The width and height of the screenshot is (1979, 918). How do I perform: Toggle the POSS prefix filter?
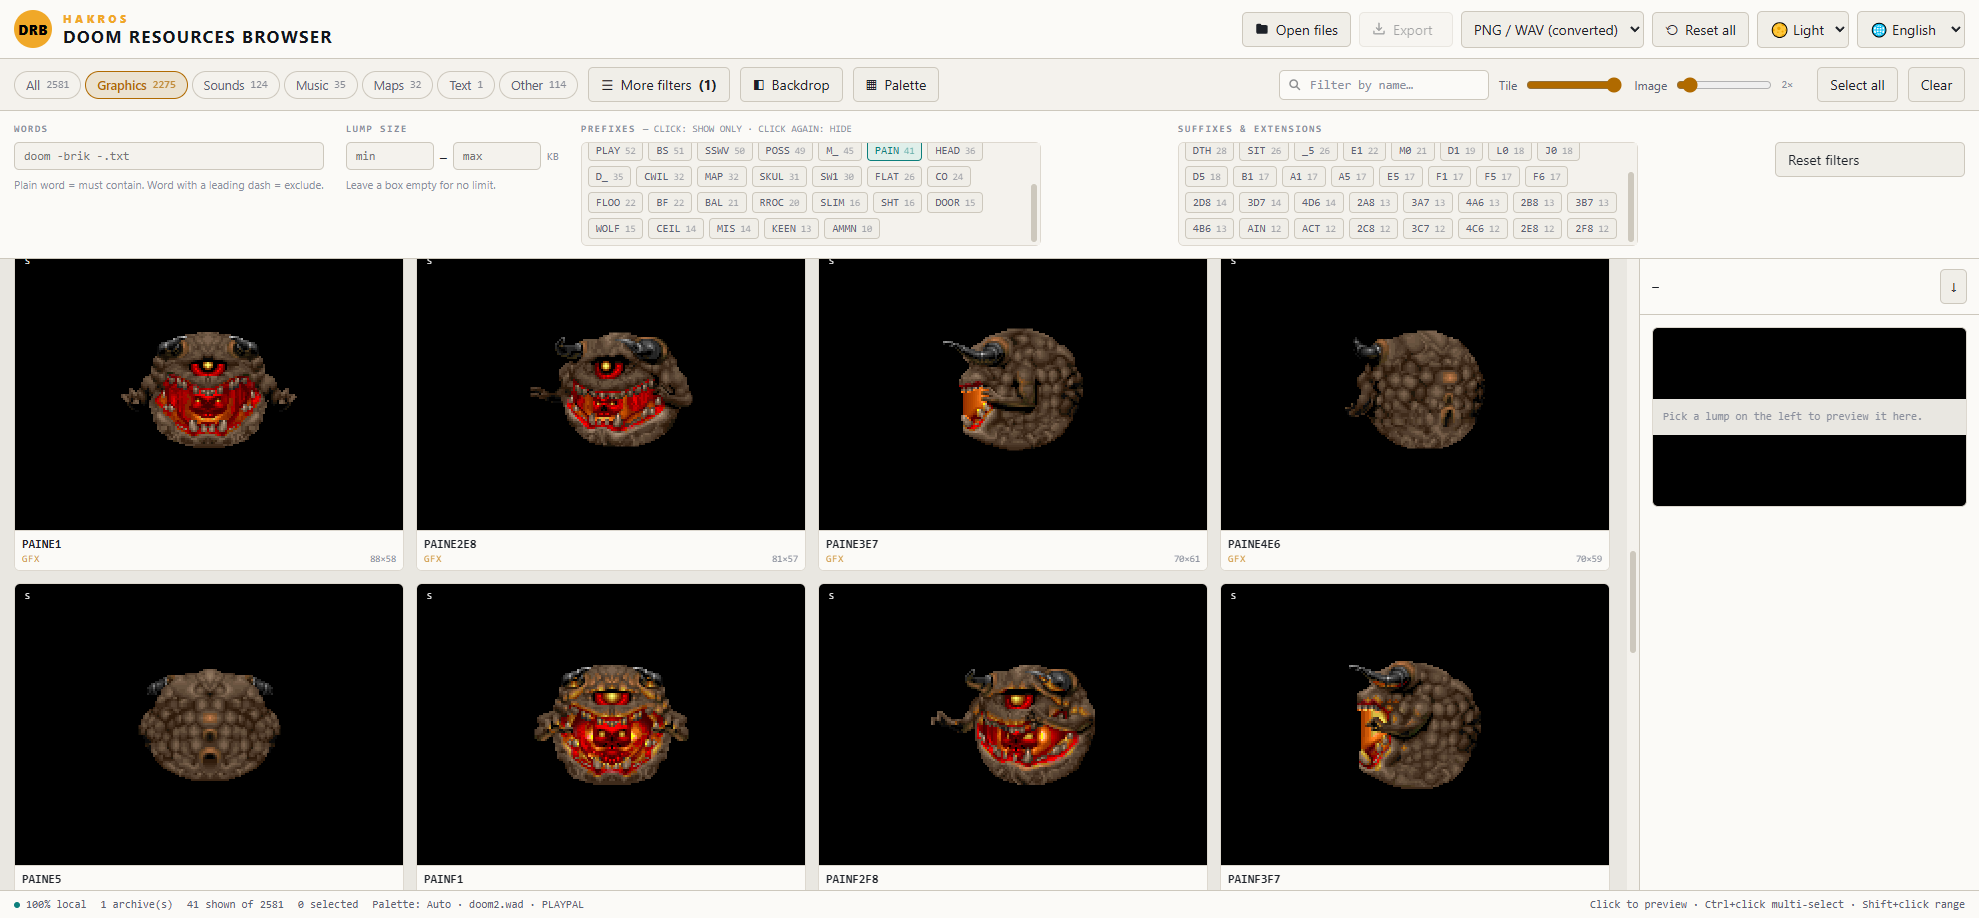point(785,151)
